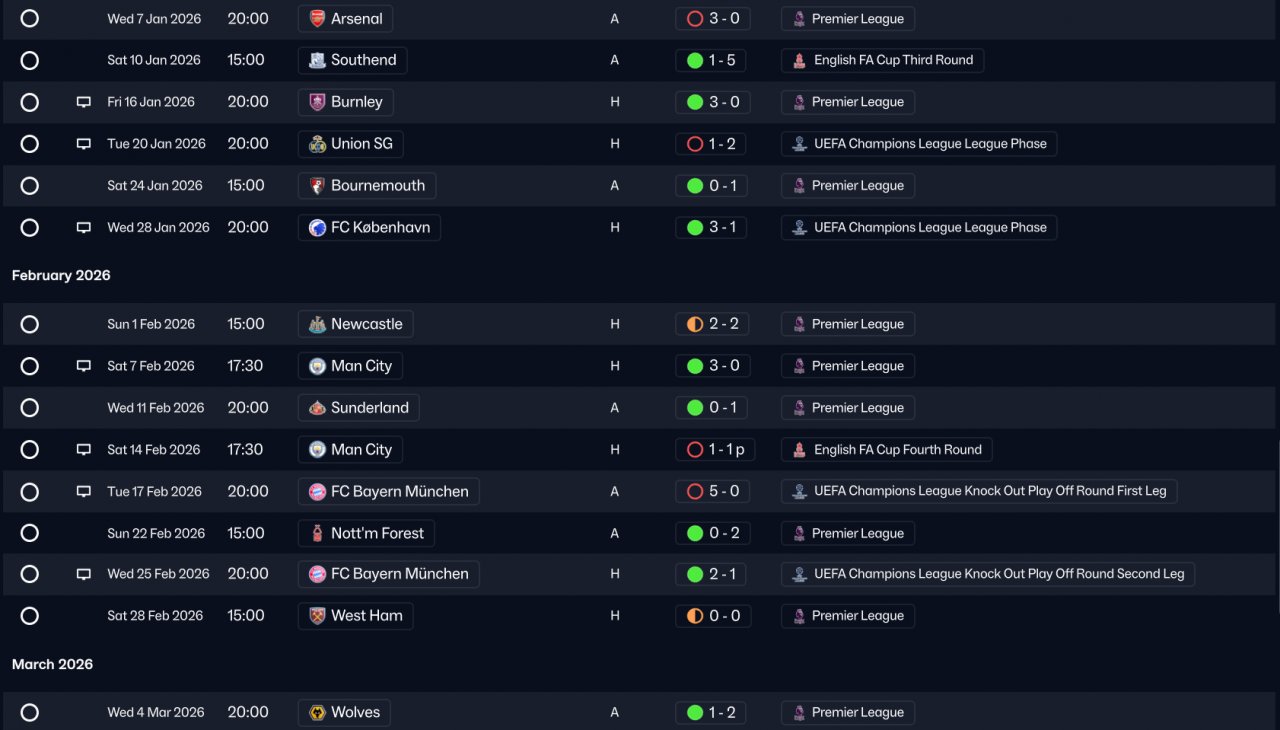
Task: Open the FC Bayern München away fixture team link
Action: [389, 492]
